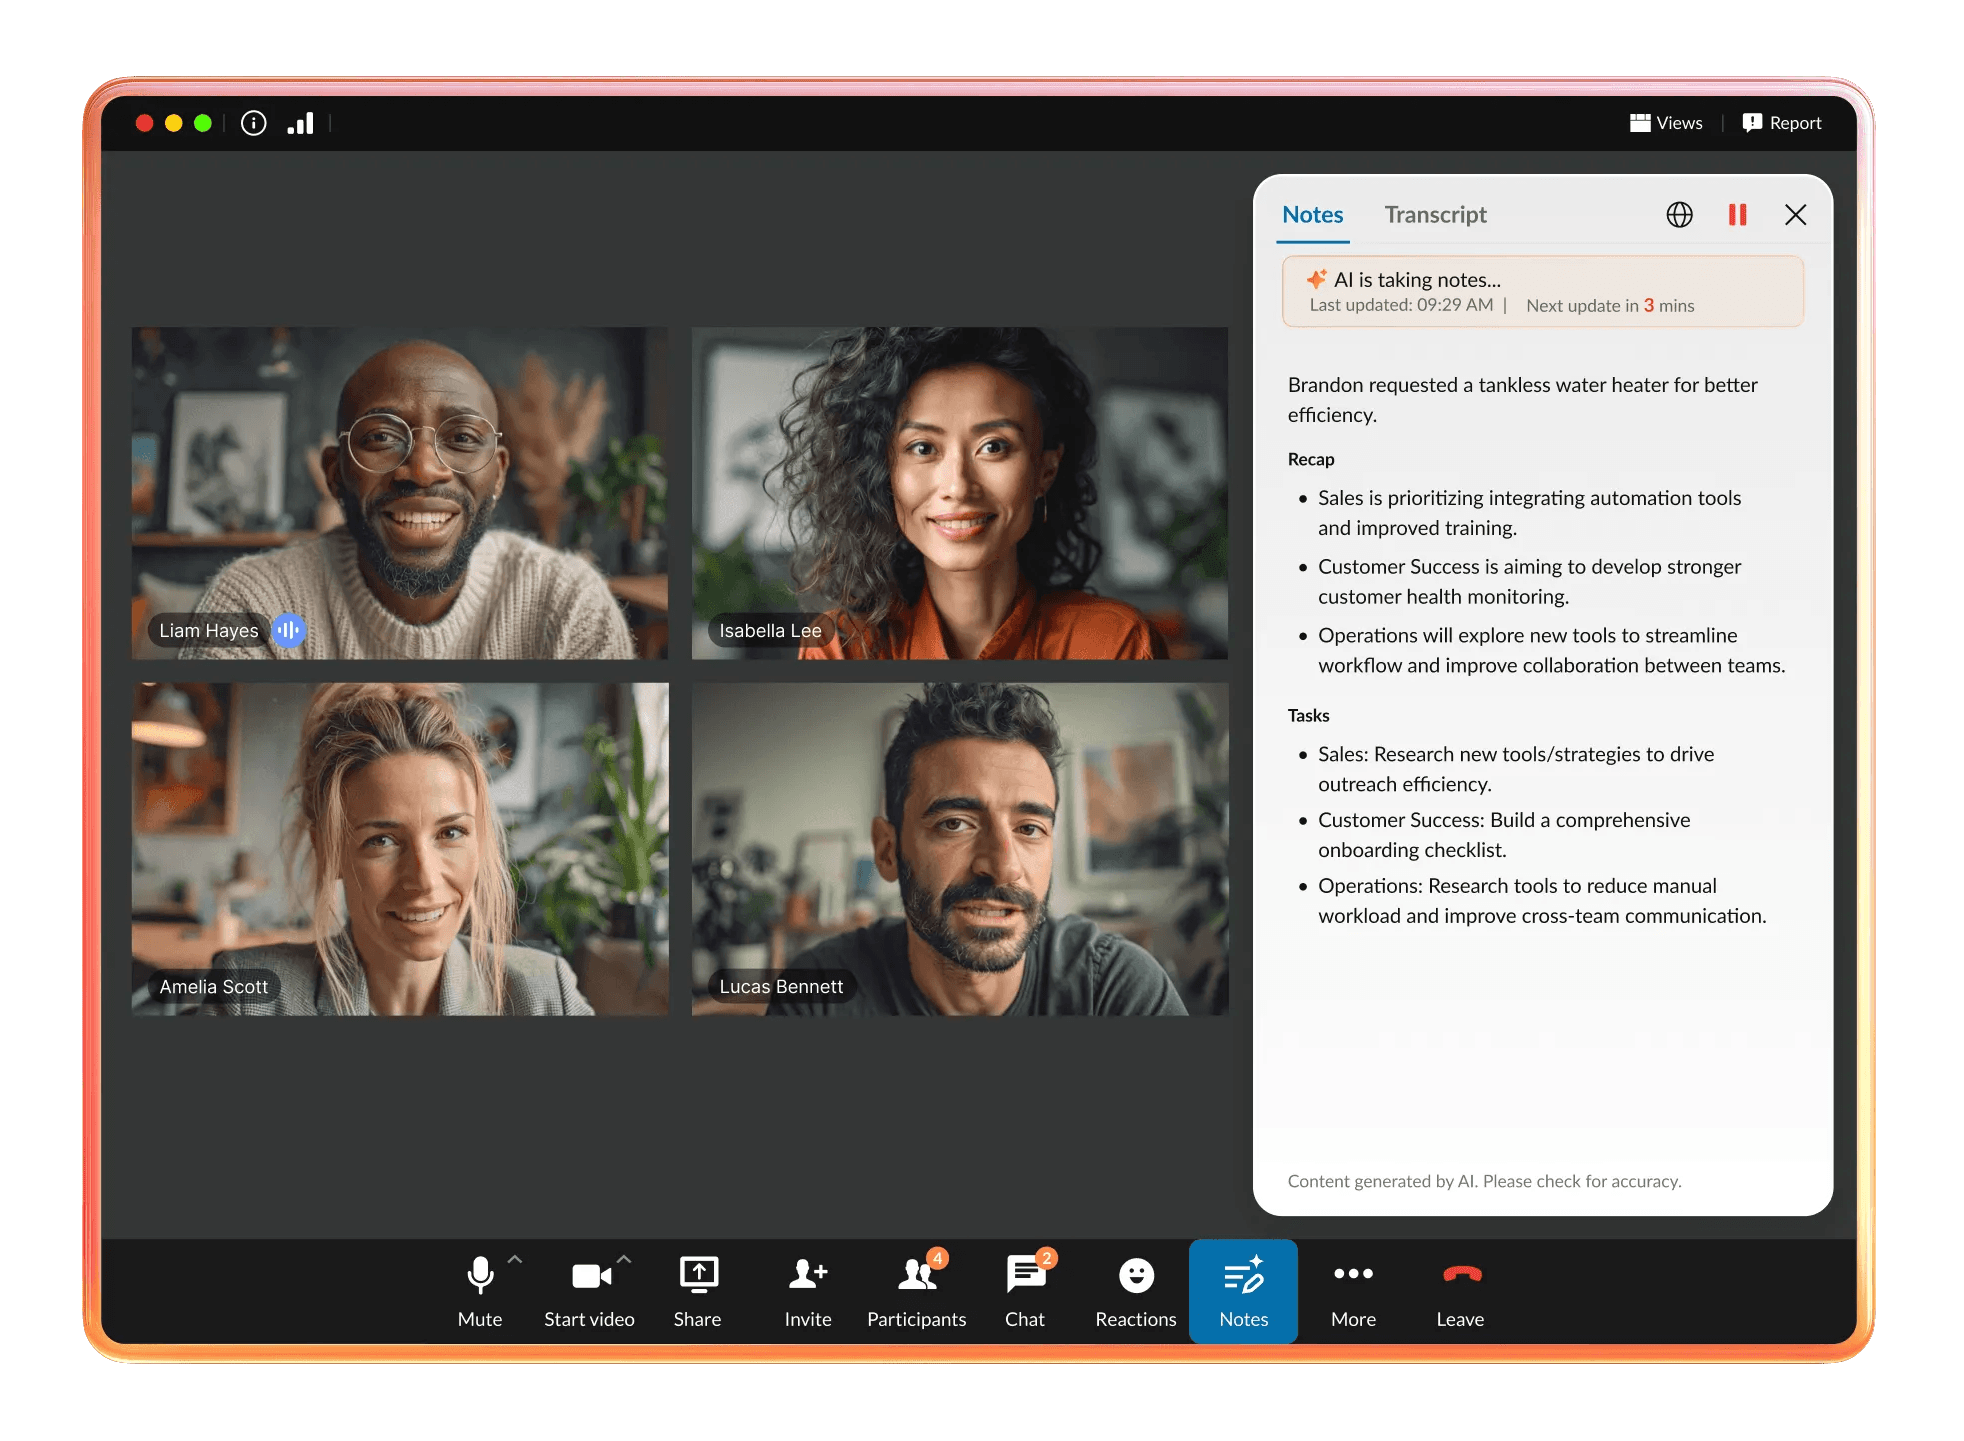Pause AI note taking
Image resolution: width=1964 pixels, height=1441 pixels.
(1737, 214)
